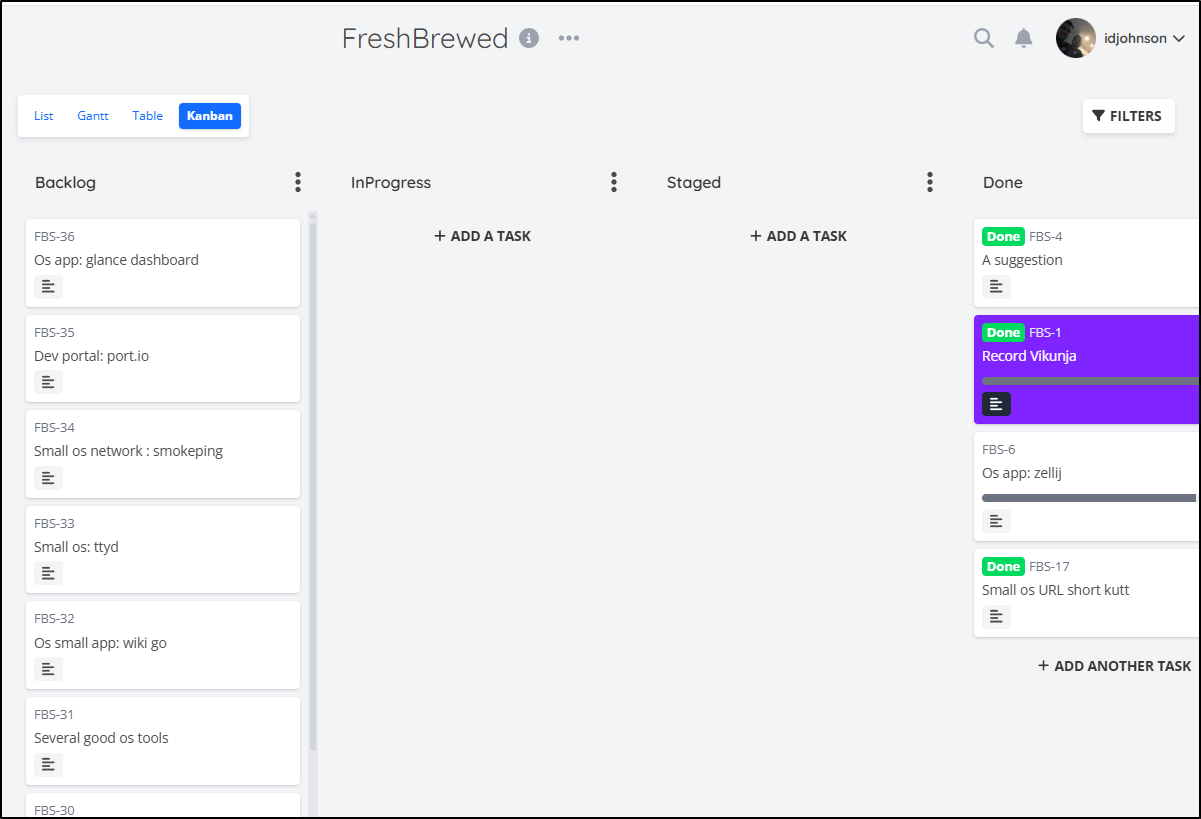Click description icon on FBS-36 card
Image resolution: width=1201 pixels, height=819 pixels.
[48, 287]
